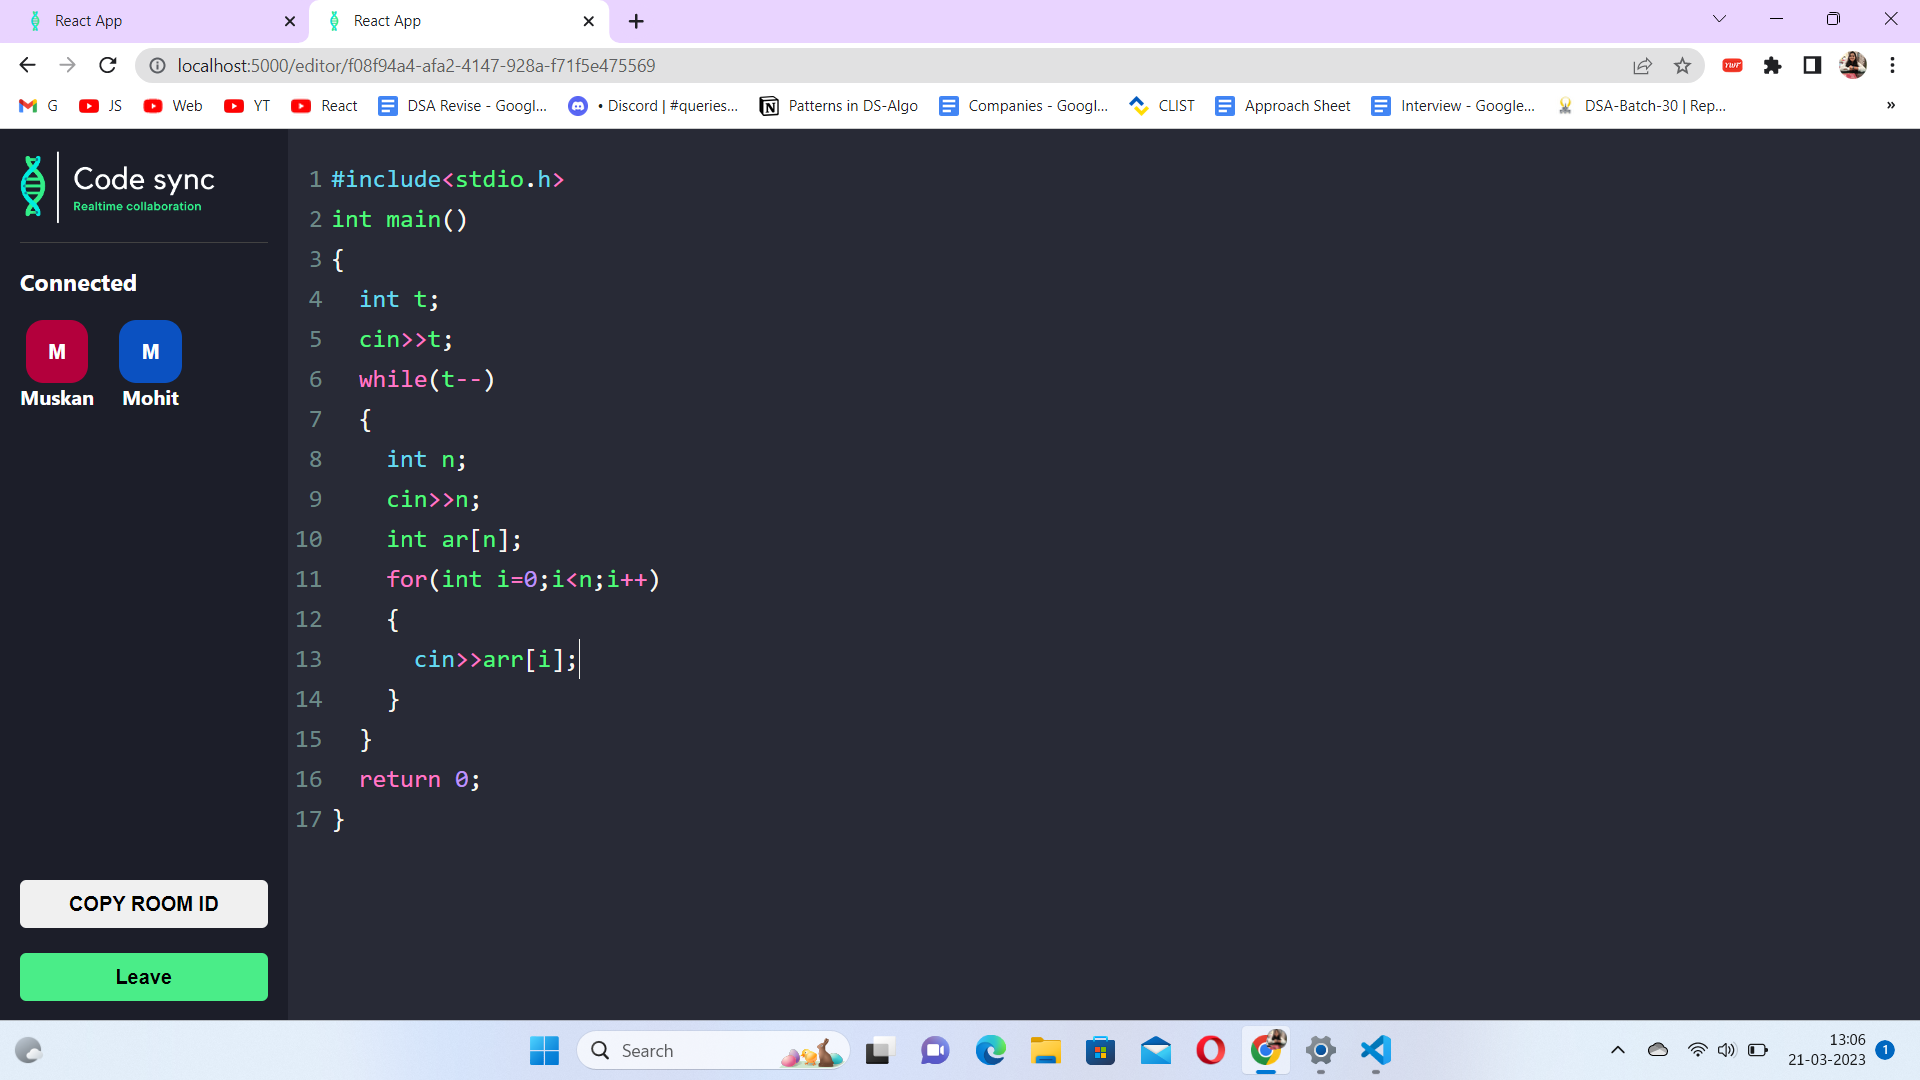Open the share page icon
The height and width of the screenshot is (1080, 1920).
pyautogui.click(x=1643, y=65)
